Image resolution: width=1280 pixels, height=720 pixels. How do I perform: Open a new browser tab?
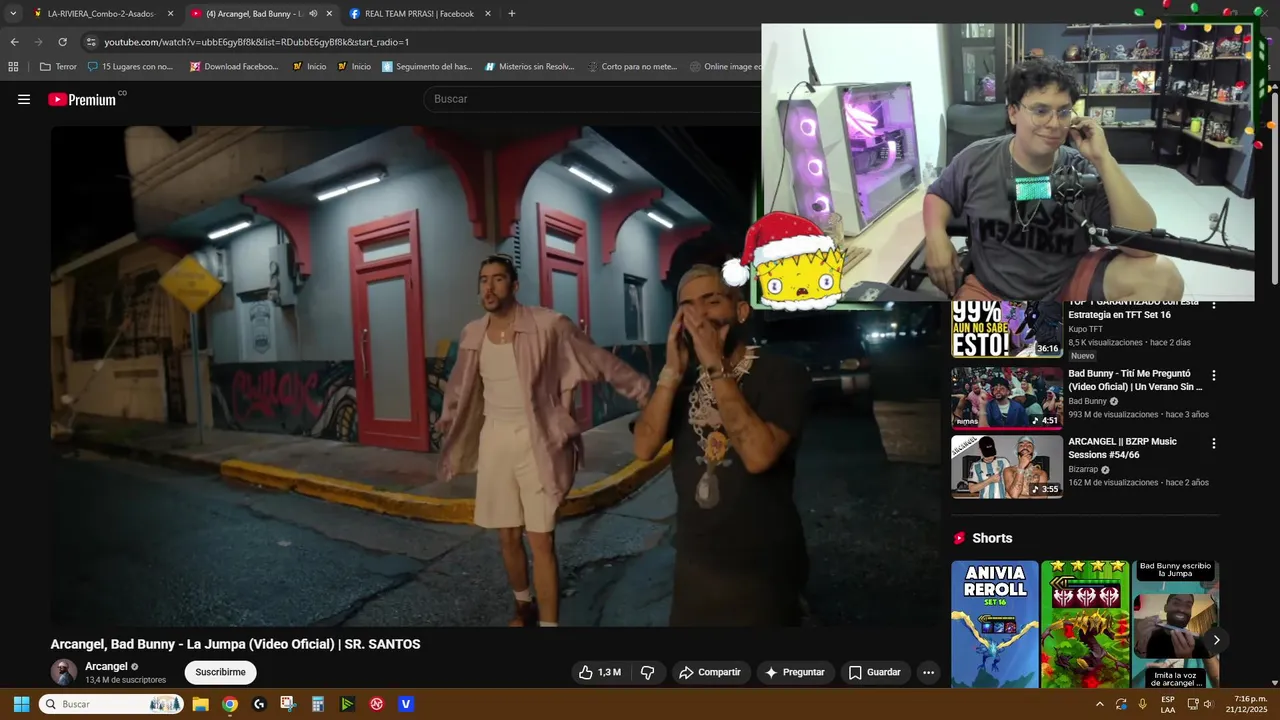tap(512, 14)
